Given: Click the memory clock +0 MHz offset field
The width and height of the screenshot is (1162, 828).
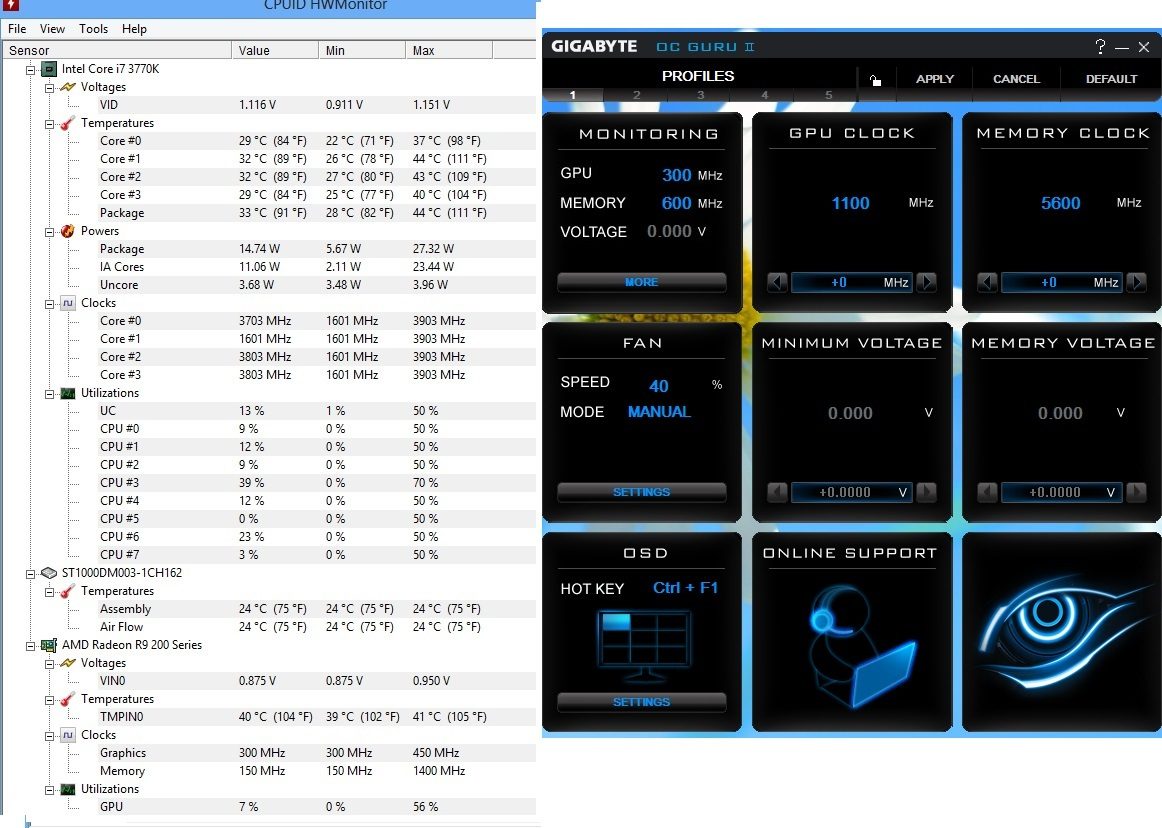Looking at the screenshot, I should coord(1061,282).
